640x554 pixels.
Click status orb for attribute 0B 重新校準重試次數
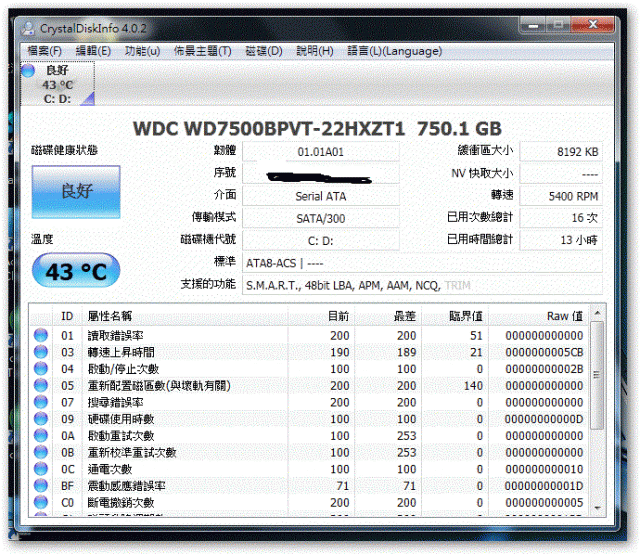[41, 452]
